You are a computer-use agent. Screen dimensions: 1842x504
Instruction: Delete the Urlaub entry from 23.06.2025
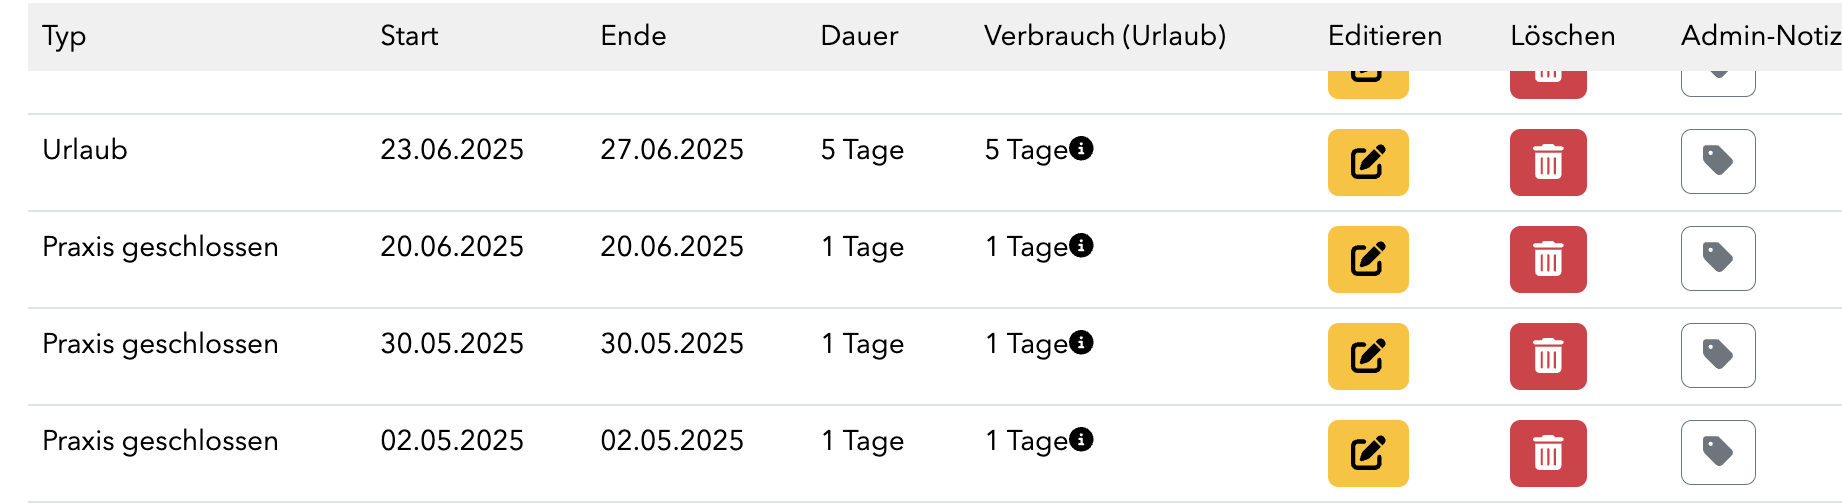pos(1548,162)
